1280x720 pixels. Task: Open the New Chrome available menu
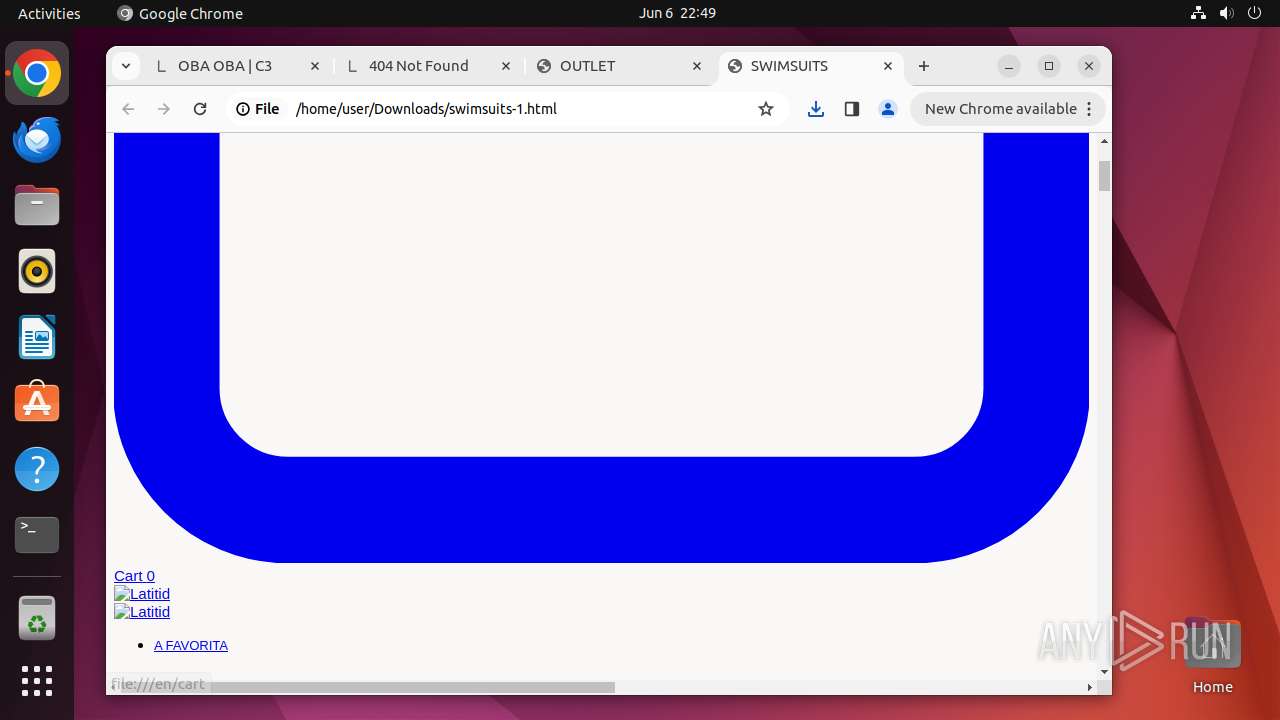click(1007, 109)
